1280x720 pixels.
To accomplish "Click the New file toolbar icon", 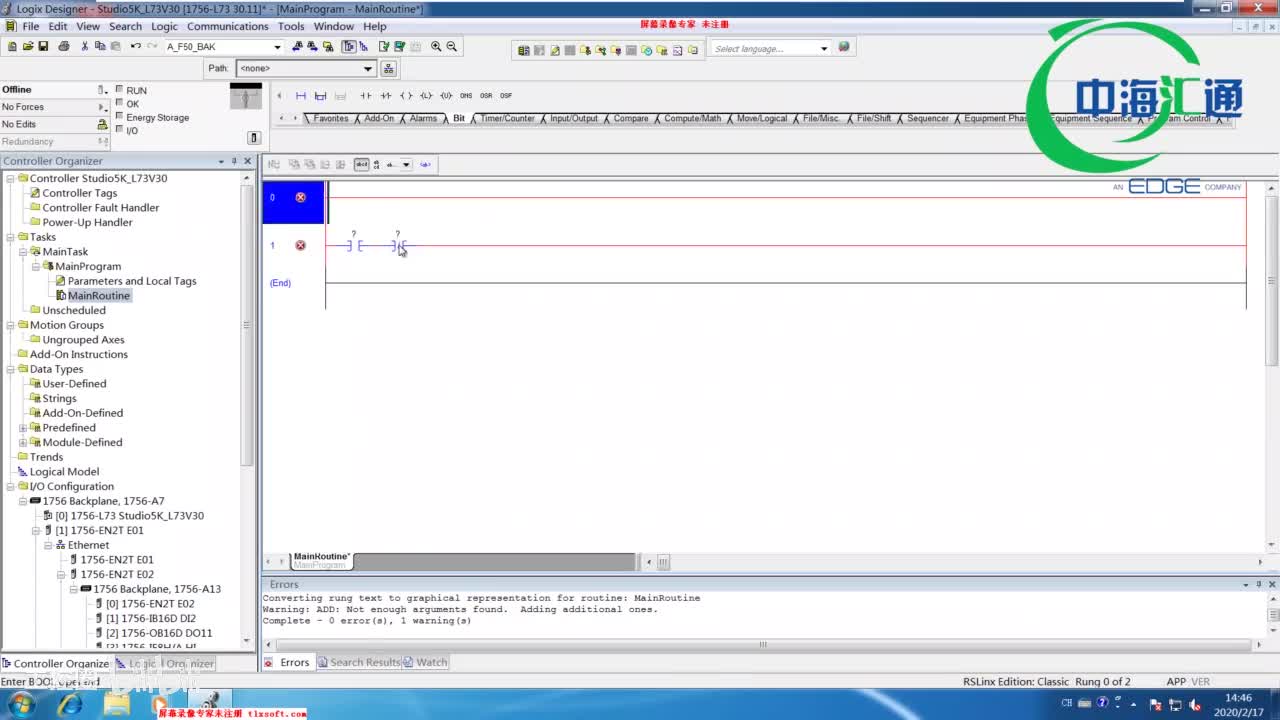I will click(x=12, y=46).
